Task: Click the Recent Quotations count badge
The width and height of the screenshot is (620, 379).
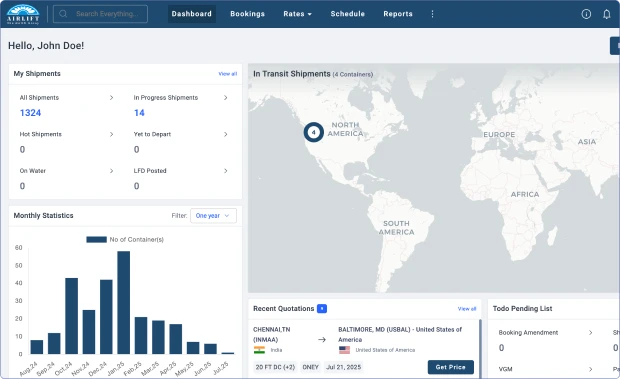Action: [x=322, y=309]
